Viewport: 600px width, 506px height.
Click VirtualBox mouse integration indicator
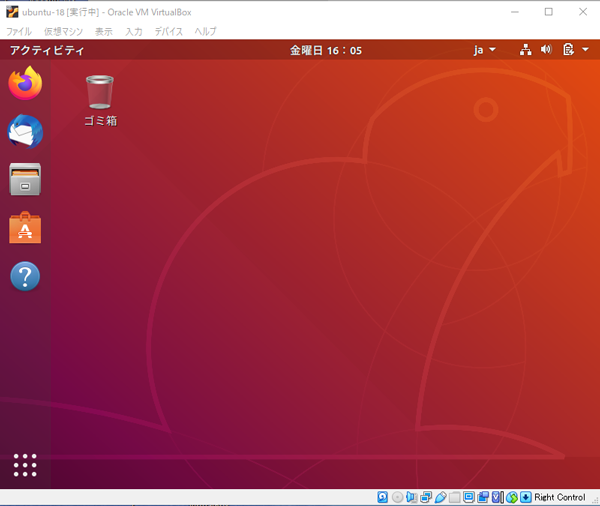512,497
